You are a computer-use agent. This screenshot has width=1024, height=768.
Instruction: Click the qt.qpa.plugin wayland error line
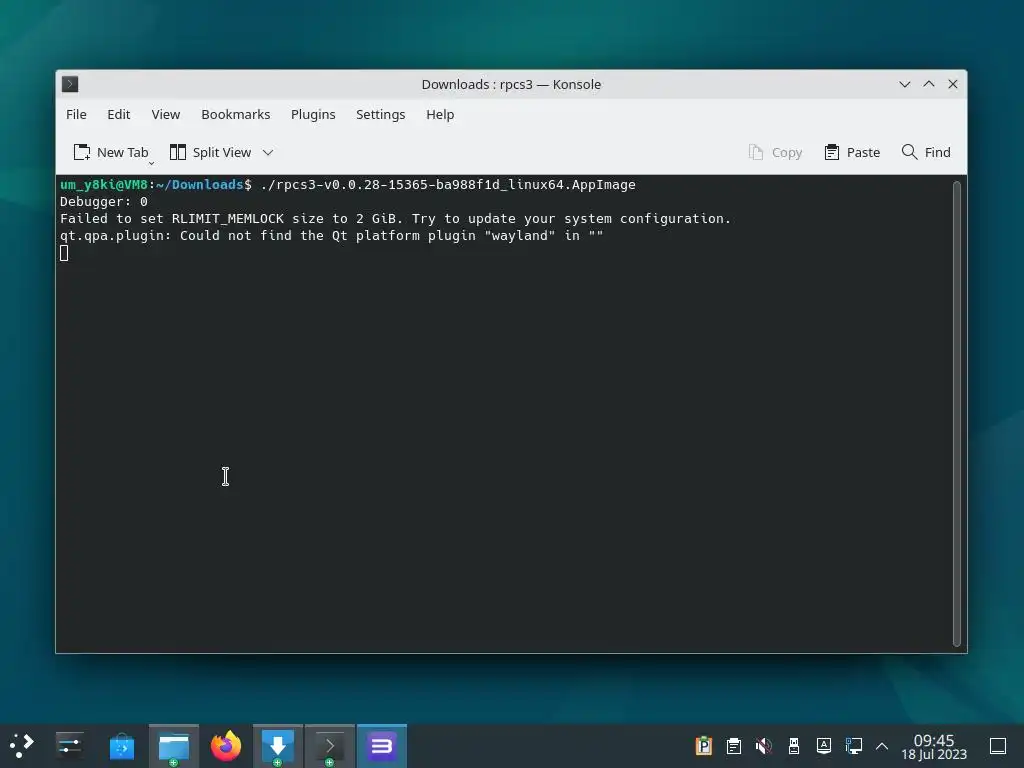332,236
